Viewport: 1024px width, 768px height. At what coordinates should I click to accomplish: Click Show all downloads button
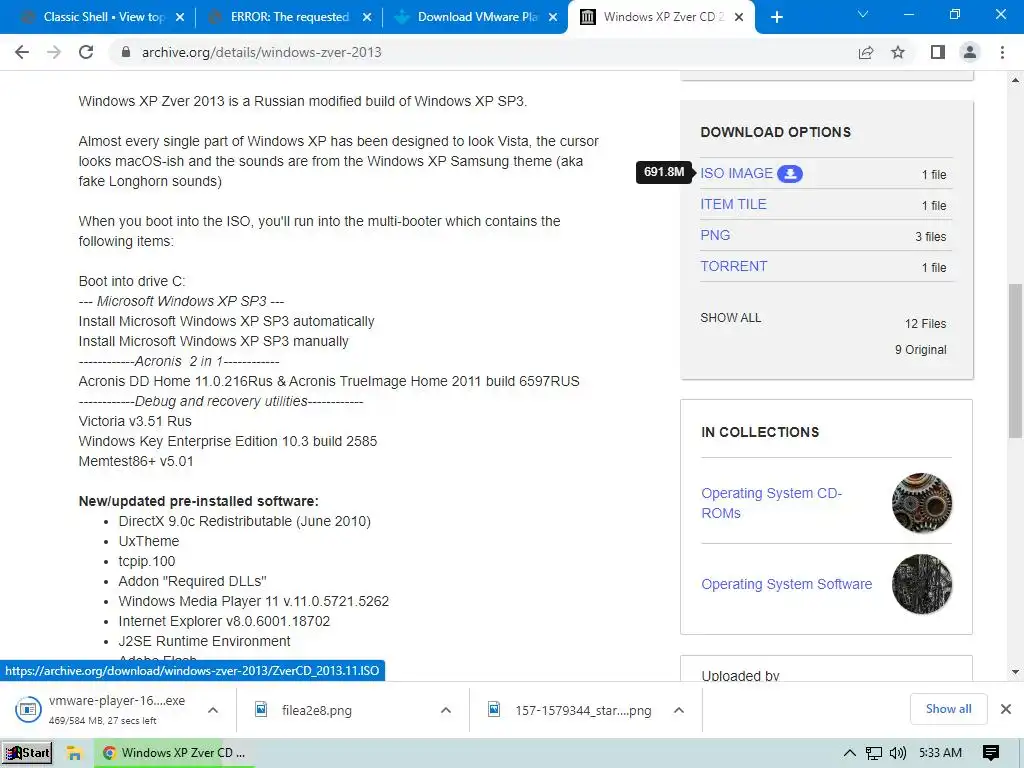(x=948, y=709)
